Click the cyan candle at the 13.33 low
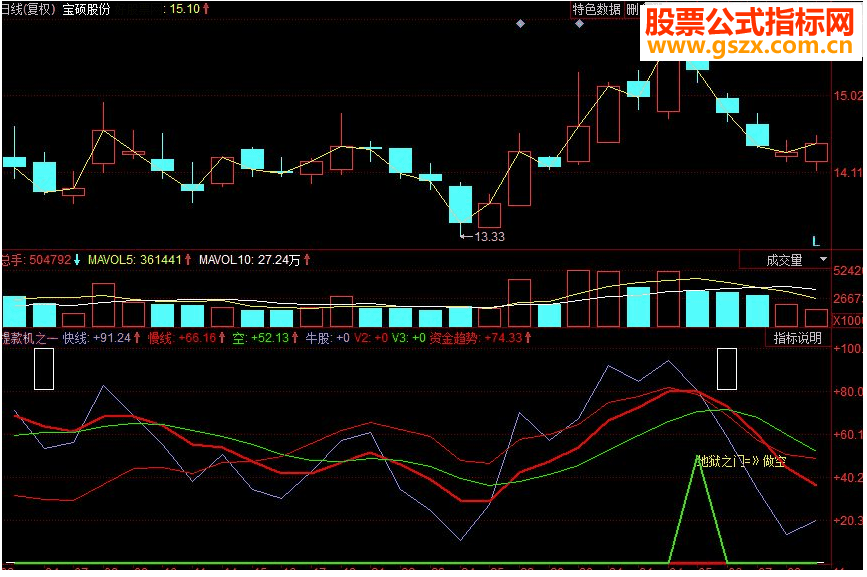Viewport: 867px width, 577px height. 460,204
